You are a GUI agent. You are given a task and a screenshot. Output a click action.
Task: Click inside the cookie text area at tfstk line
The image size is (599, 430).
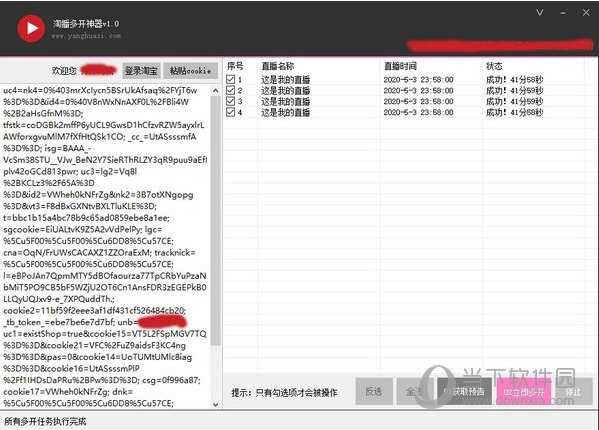click(x=104, y=125)
